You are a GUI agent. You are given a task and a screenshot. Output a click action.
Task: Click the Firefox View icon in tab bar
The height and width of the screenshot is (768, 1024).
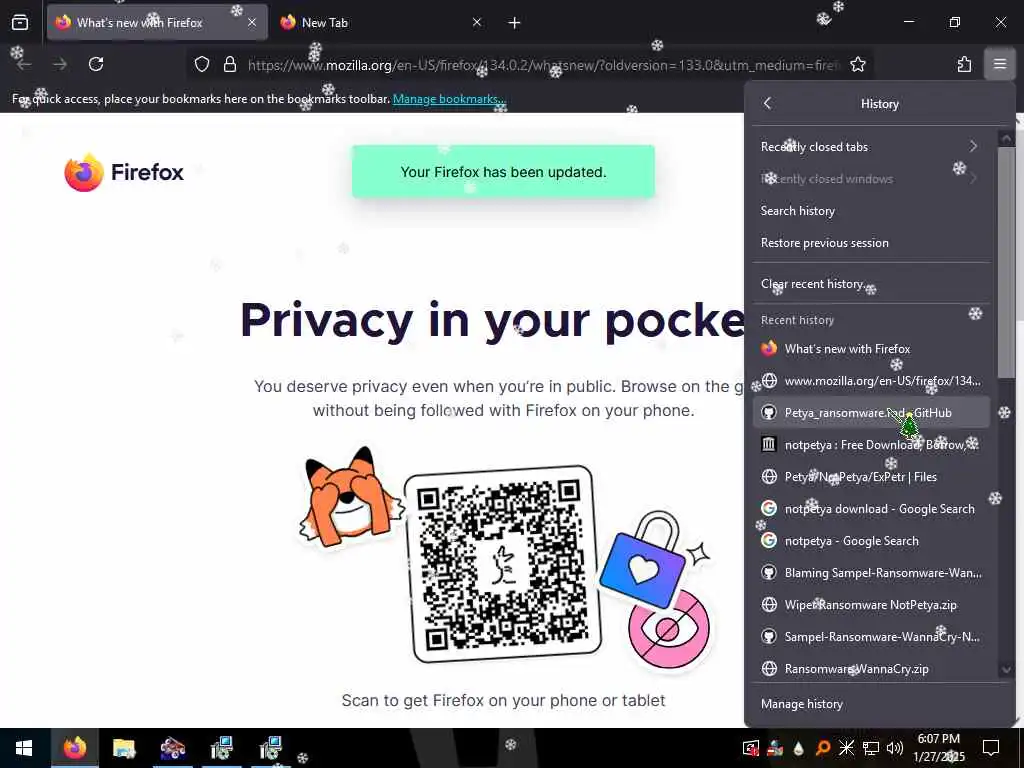(20, 23)
